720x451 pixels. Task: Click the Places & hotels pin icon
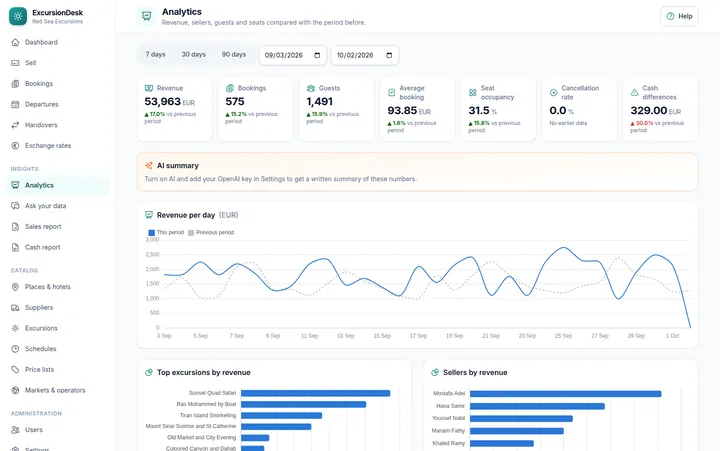pyautogui.click(x=15, y=287)
